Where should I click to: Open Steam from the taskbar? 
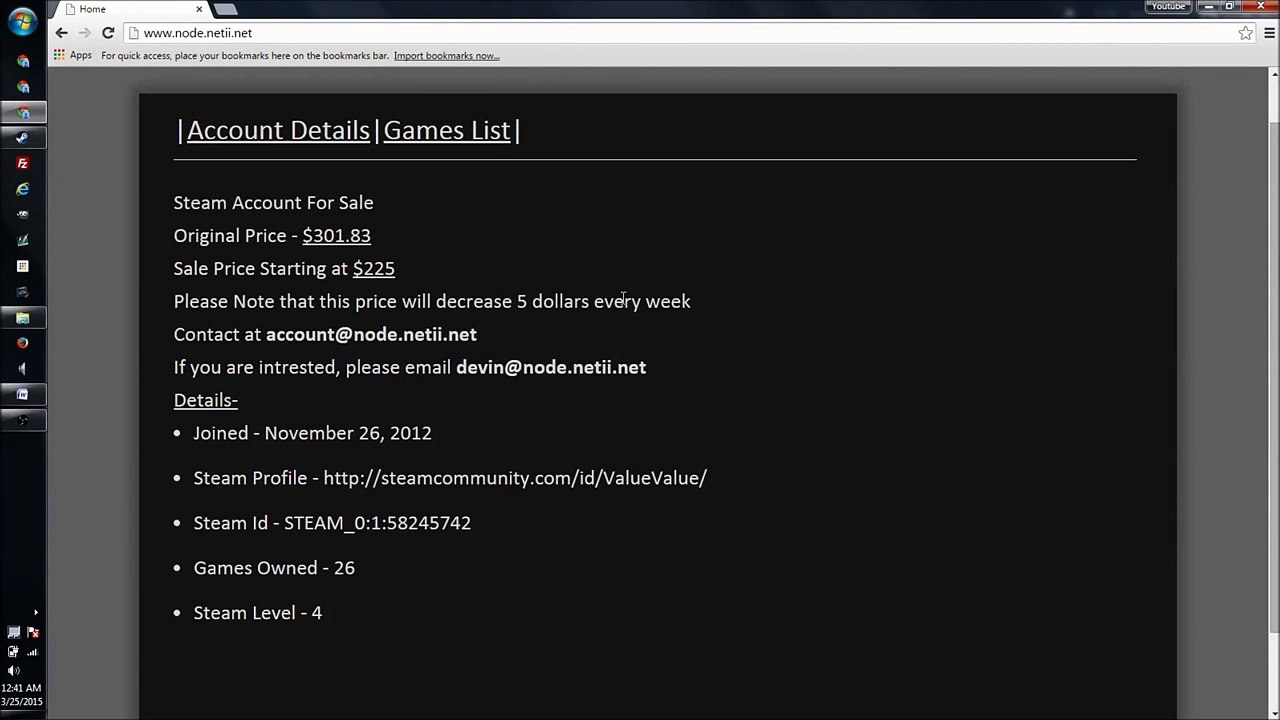pyautogui.click(x=22, y=138)
